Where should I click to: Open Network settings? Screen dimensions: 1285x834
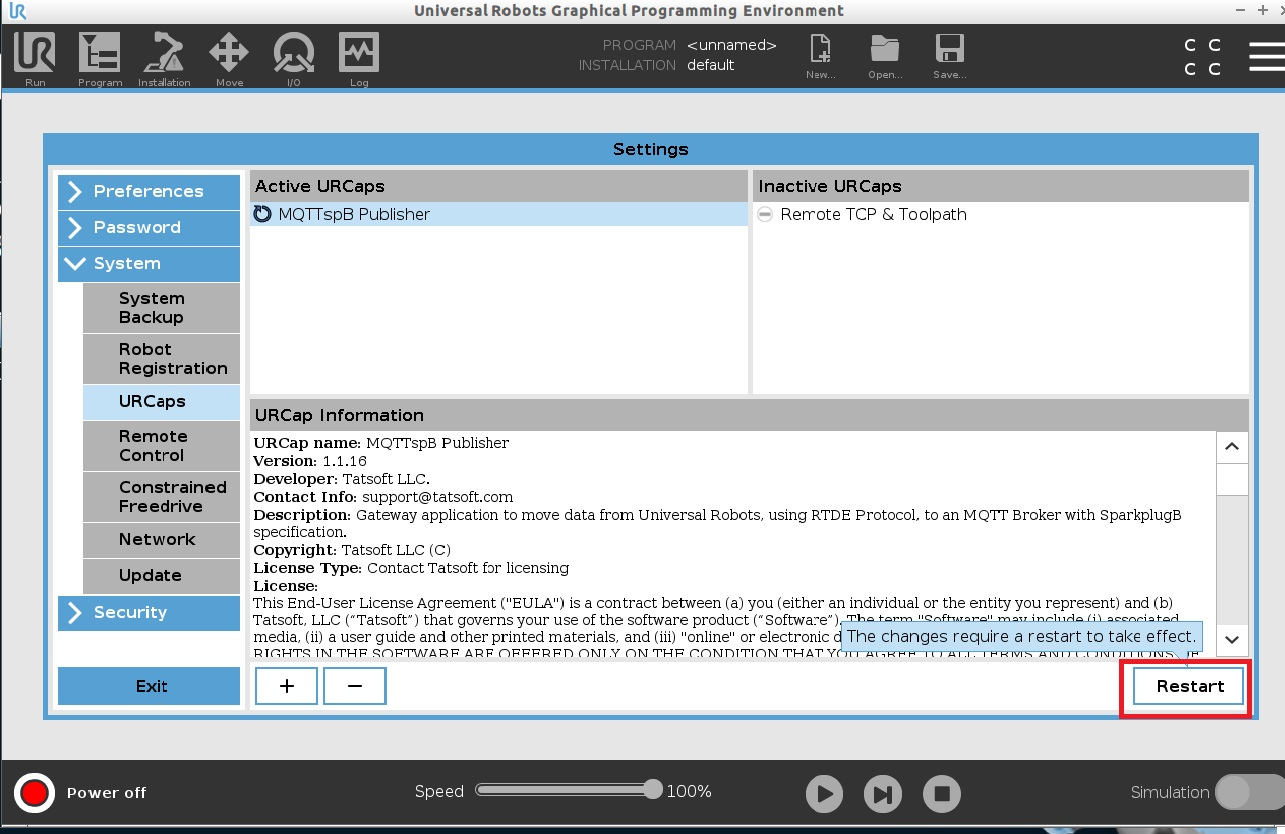(x=161, y=540)
